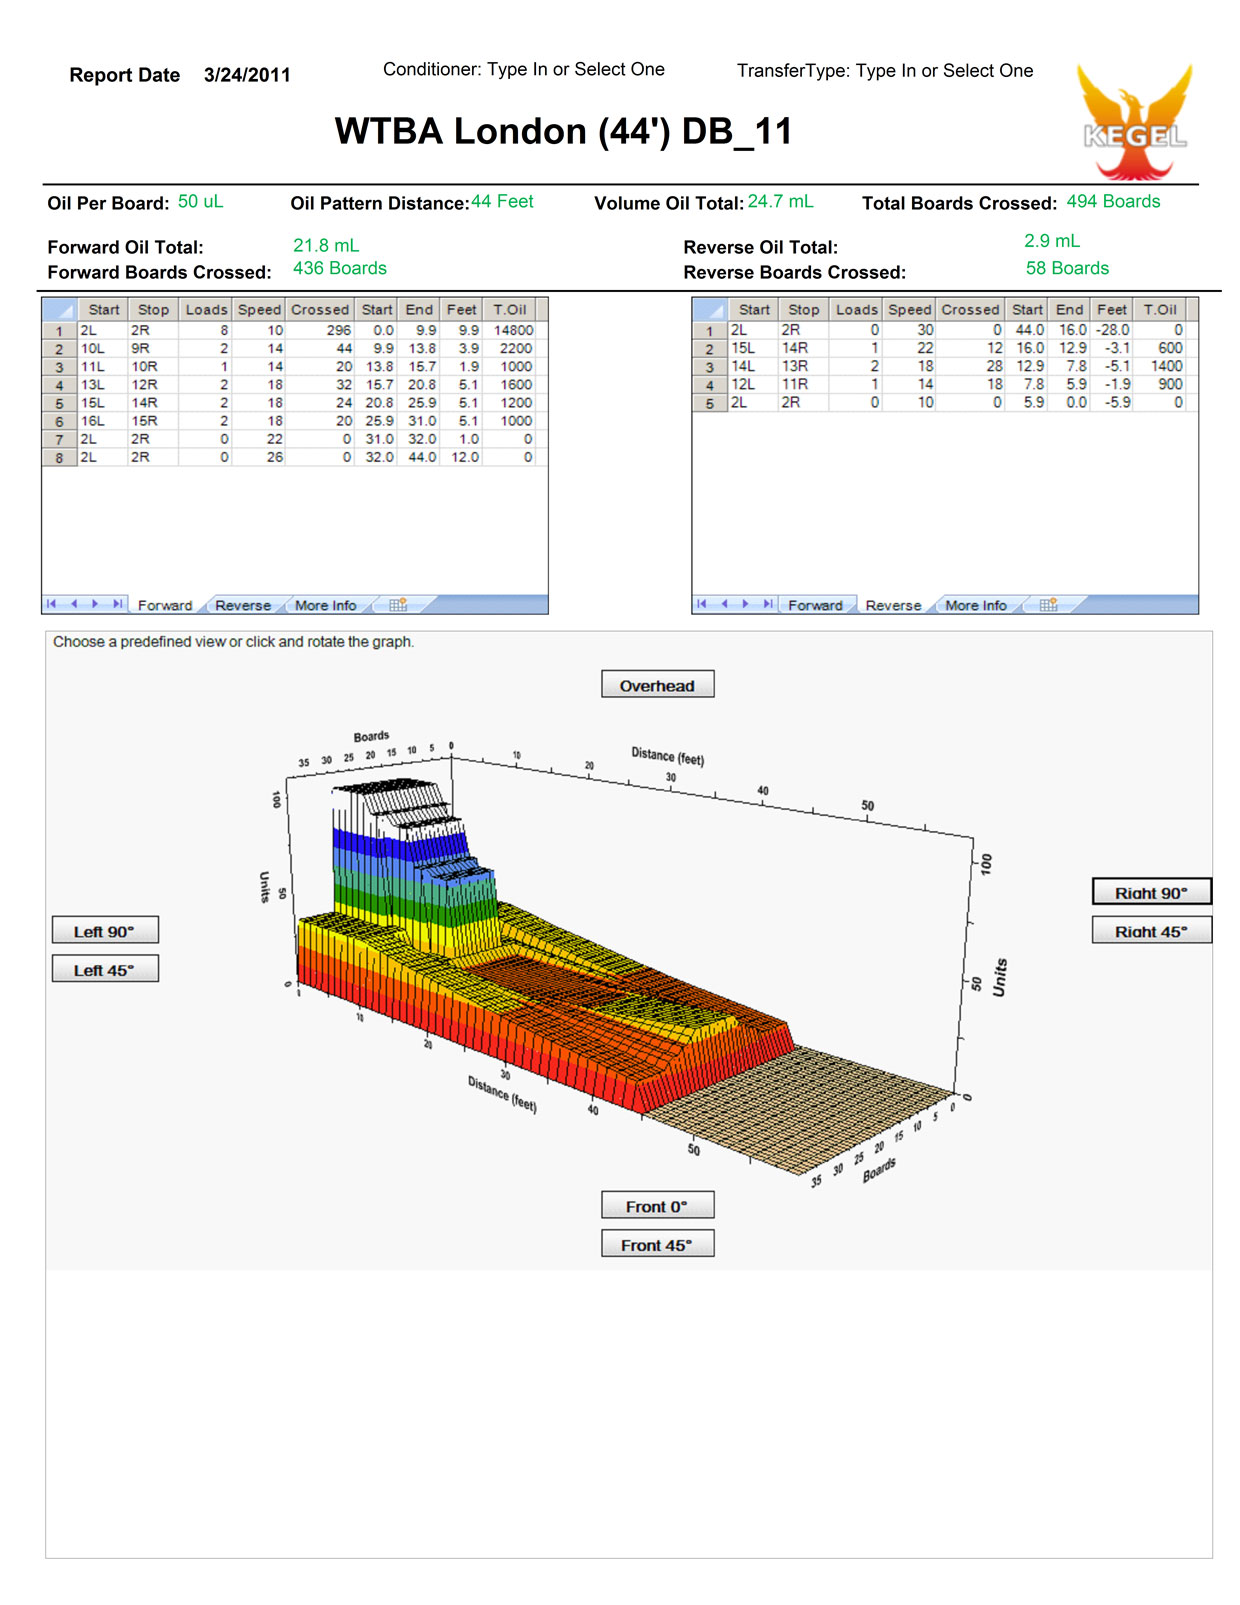Screen dimensions: 1240x1605
Task: Open More Info tab in right spreadsheet
Action: coord(975,605)
